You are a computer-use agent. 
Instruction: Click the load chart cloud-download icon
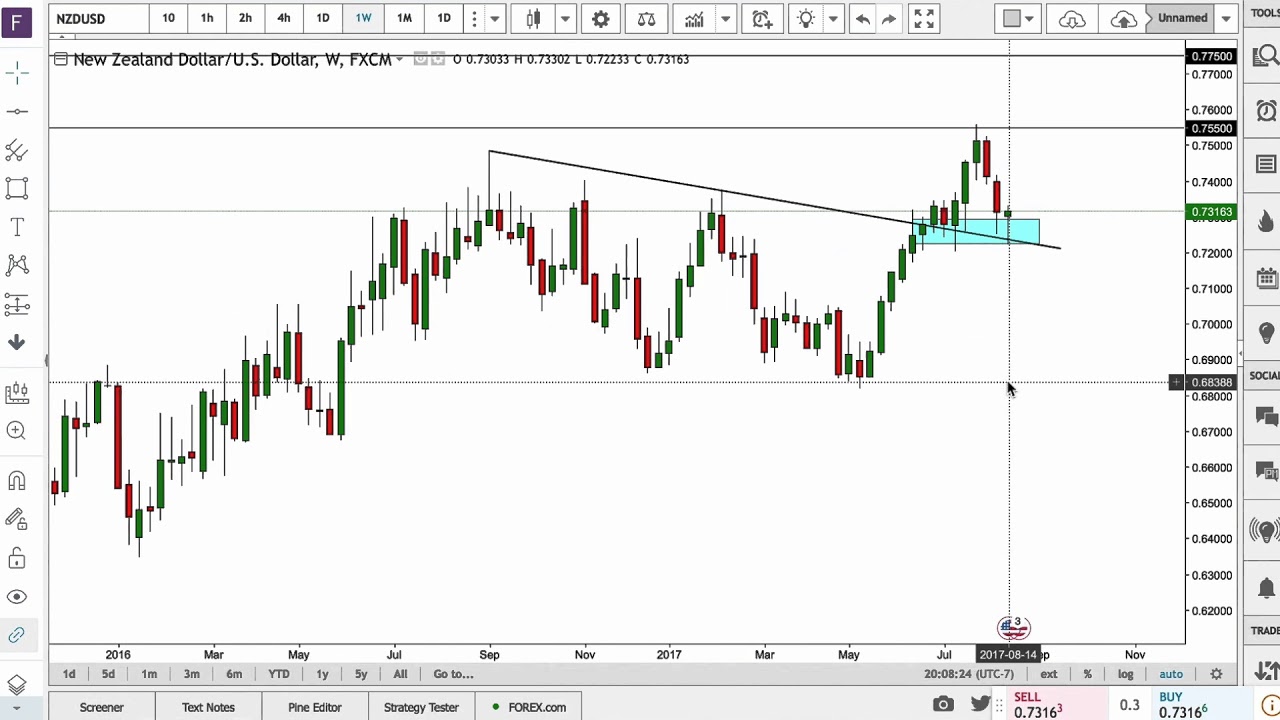pyautogui.click(x=1072, y=18)
